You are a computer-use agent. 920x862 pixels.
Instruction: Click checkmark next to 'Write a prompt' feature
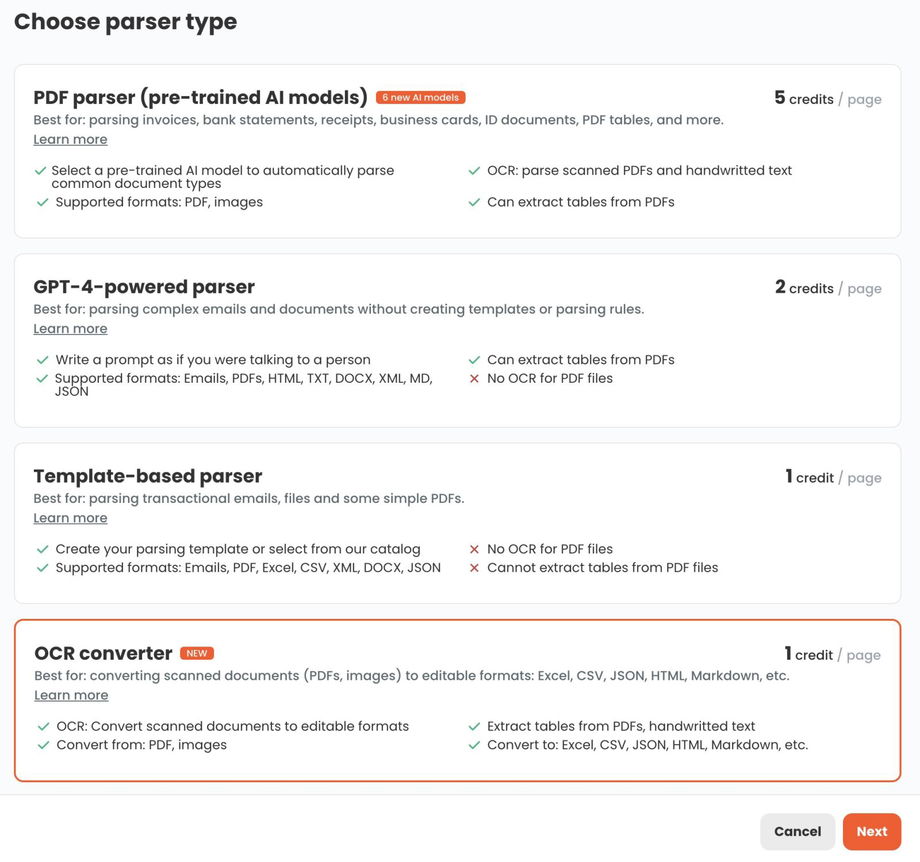(x=42, y=360)
